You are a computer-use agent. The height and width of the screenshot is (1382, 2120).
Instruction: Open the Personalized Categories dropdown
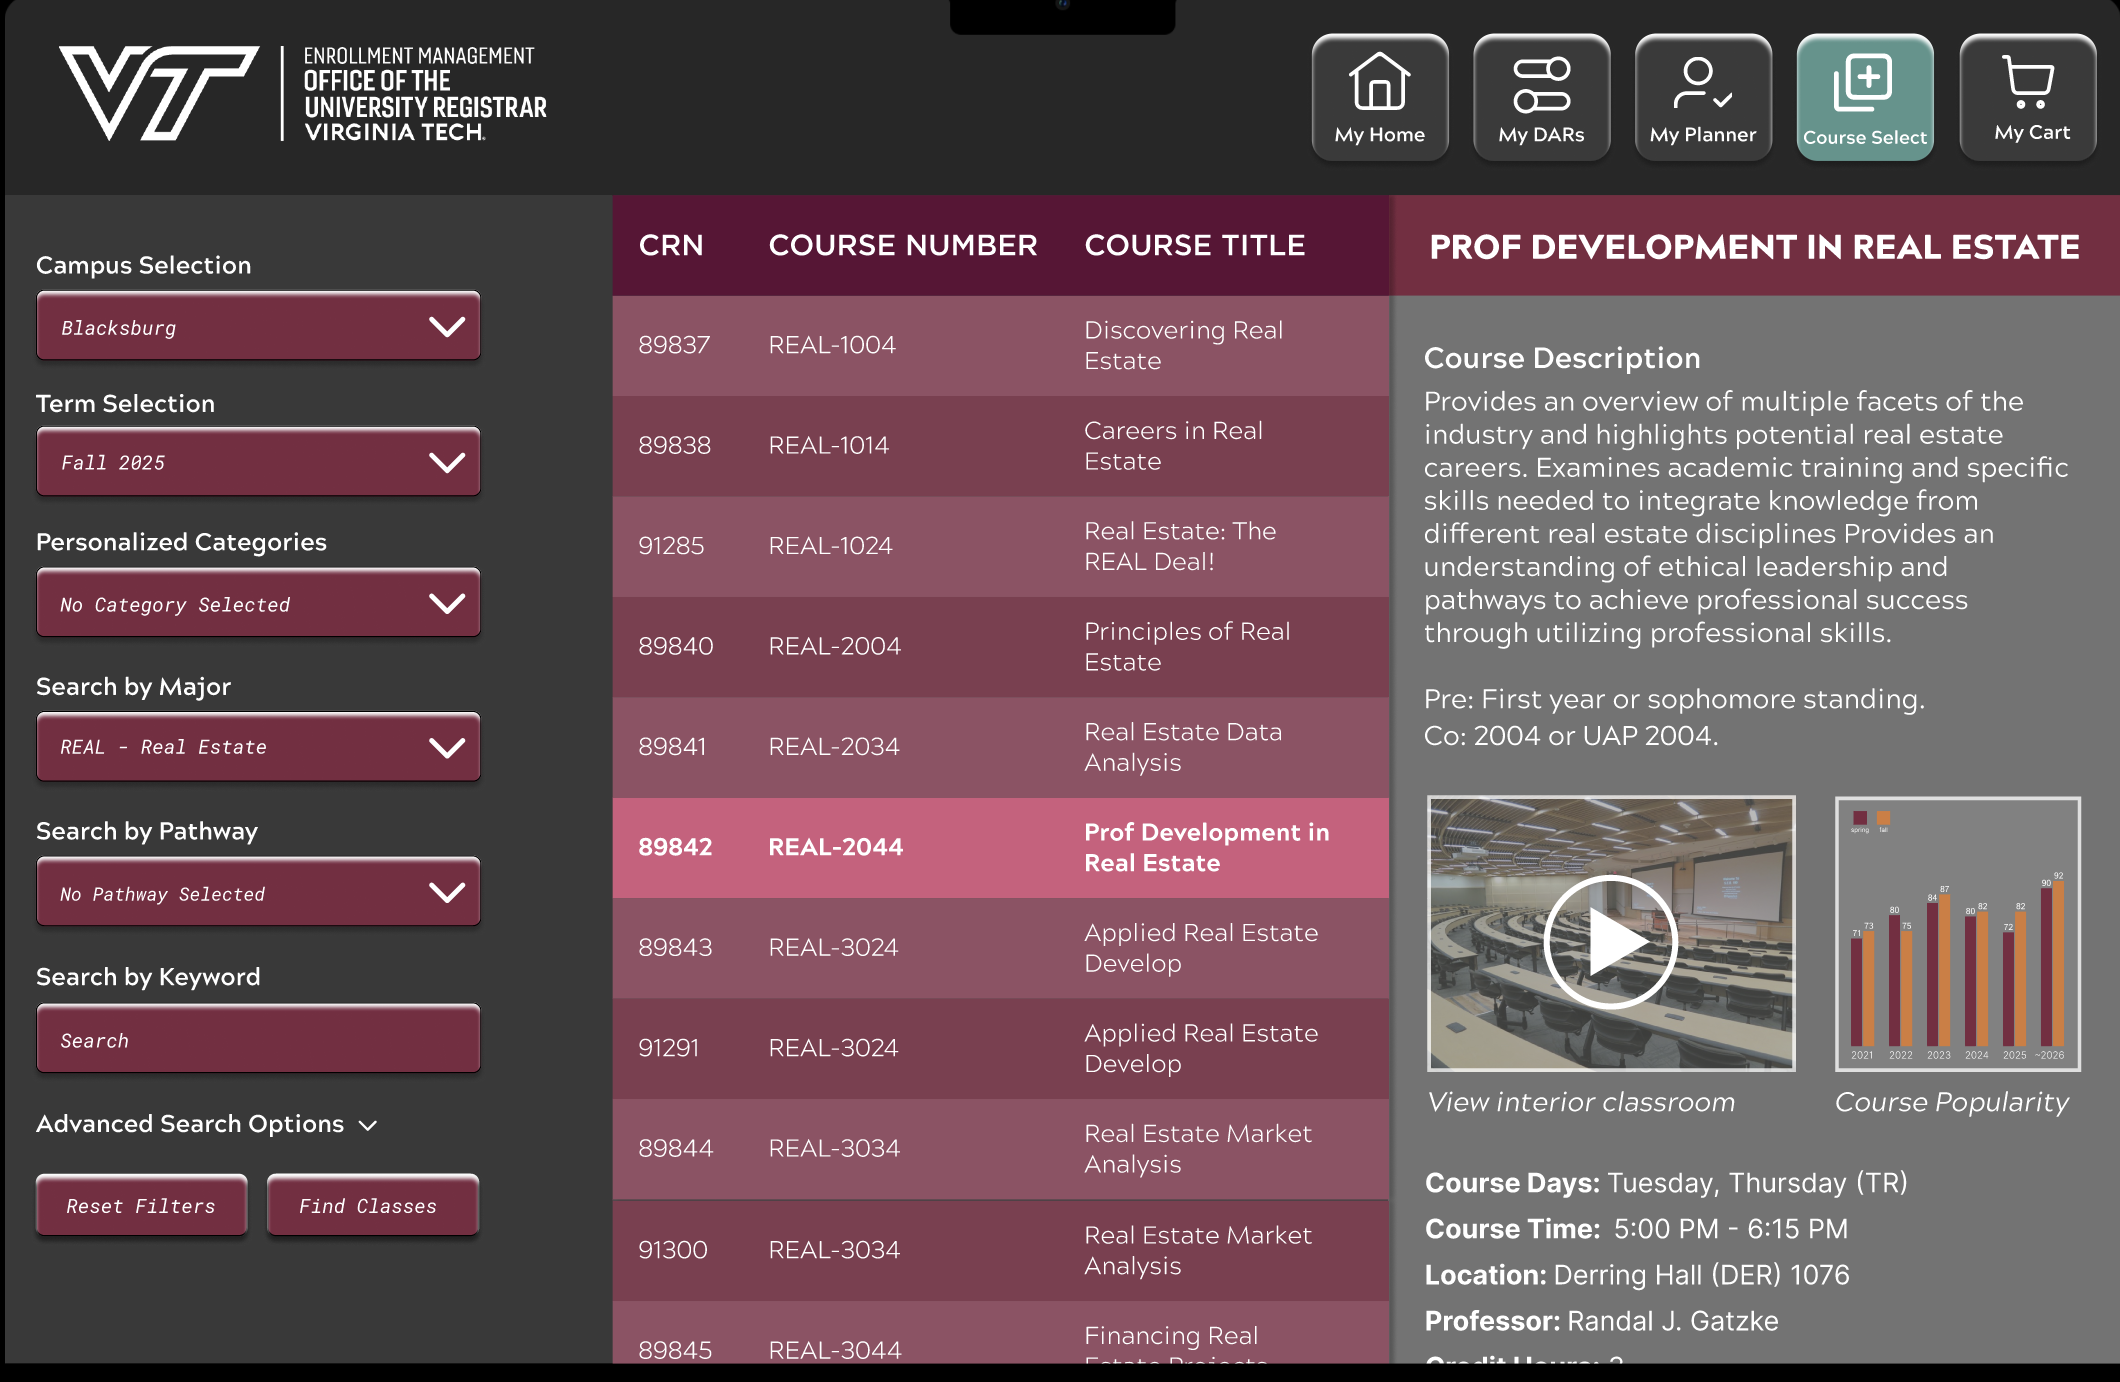[x=258, y=604]
